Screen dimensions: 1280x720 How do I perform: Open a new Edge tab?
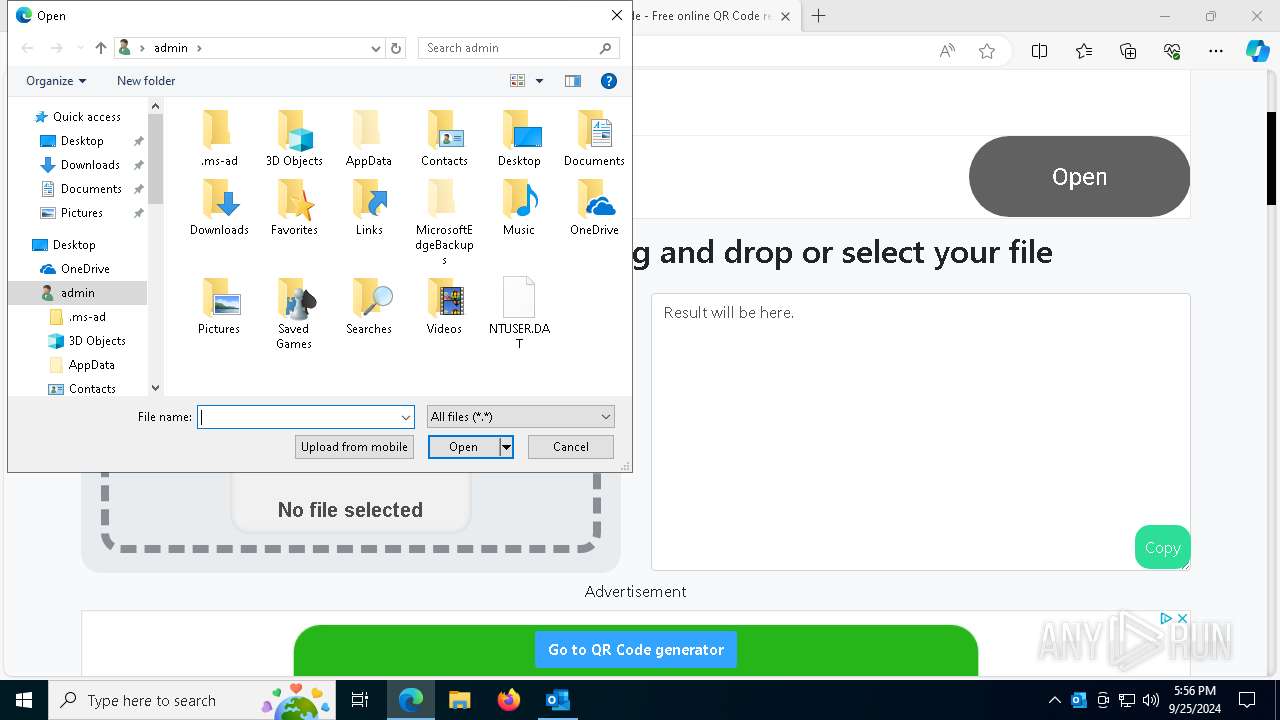coord(818,16)
